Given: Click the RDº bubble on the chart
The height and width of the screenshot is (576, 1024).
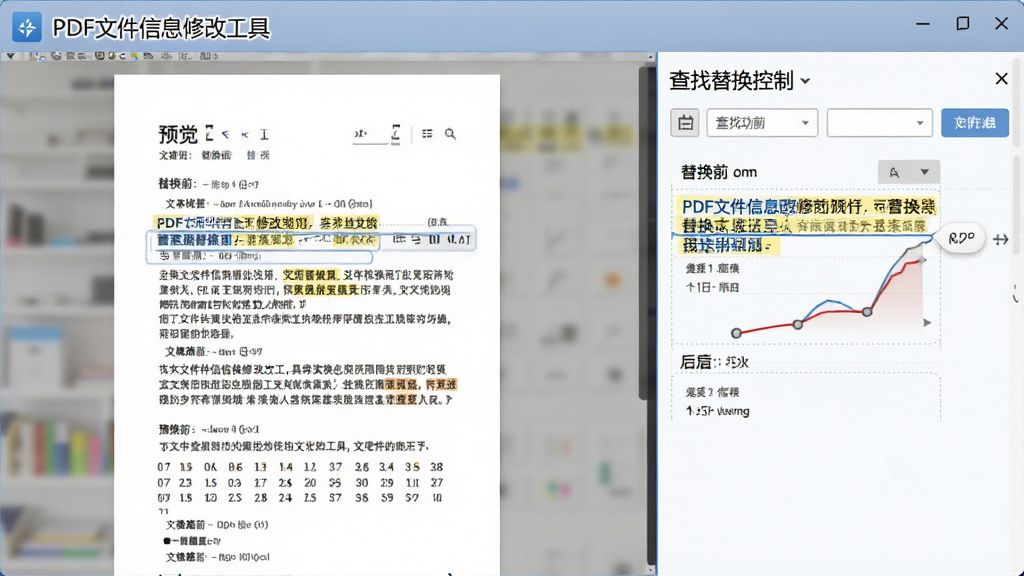Looking at the screenshot, I should coord(961,238).
